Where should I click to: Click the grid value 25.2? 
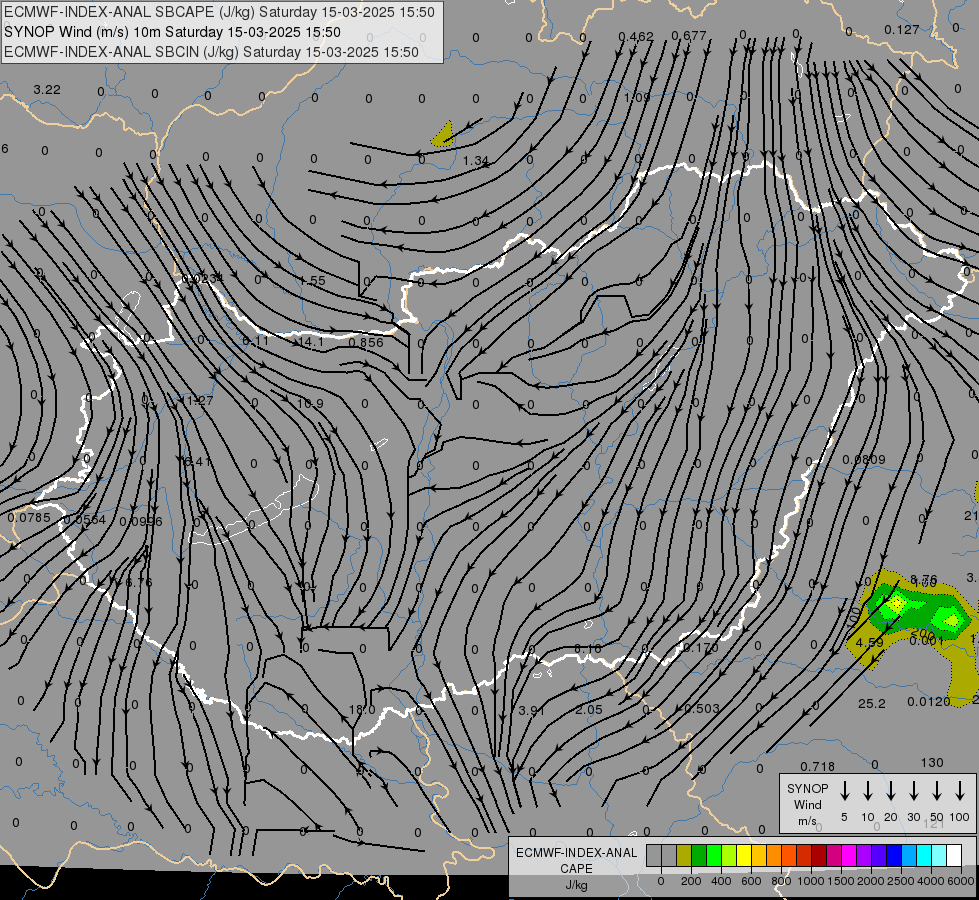coord(872,703)
